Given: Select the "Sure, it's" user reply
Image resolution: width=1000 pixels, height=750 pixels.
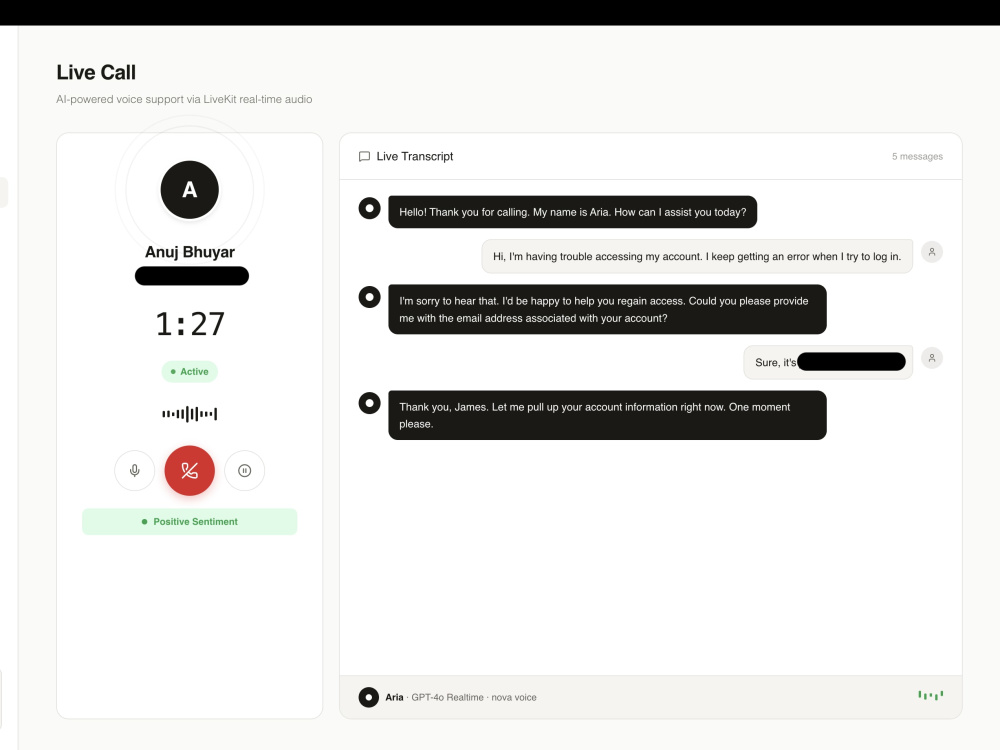Looking at the screenshot, I should 828,362.
